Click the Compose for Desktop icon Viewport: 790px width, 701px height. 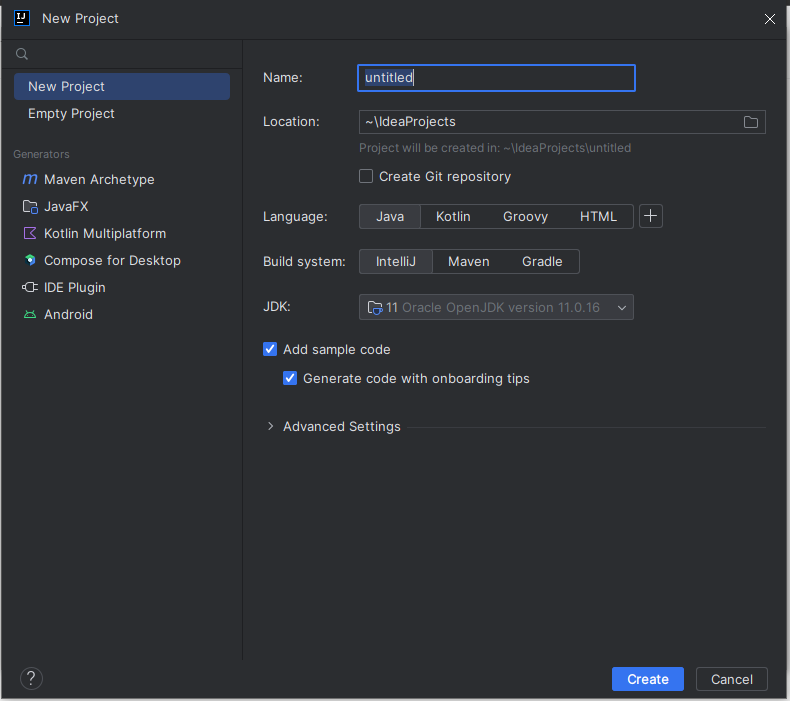click(x=30, y=260)
